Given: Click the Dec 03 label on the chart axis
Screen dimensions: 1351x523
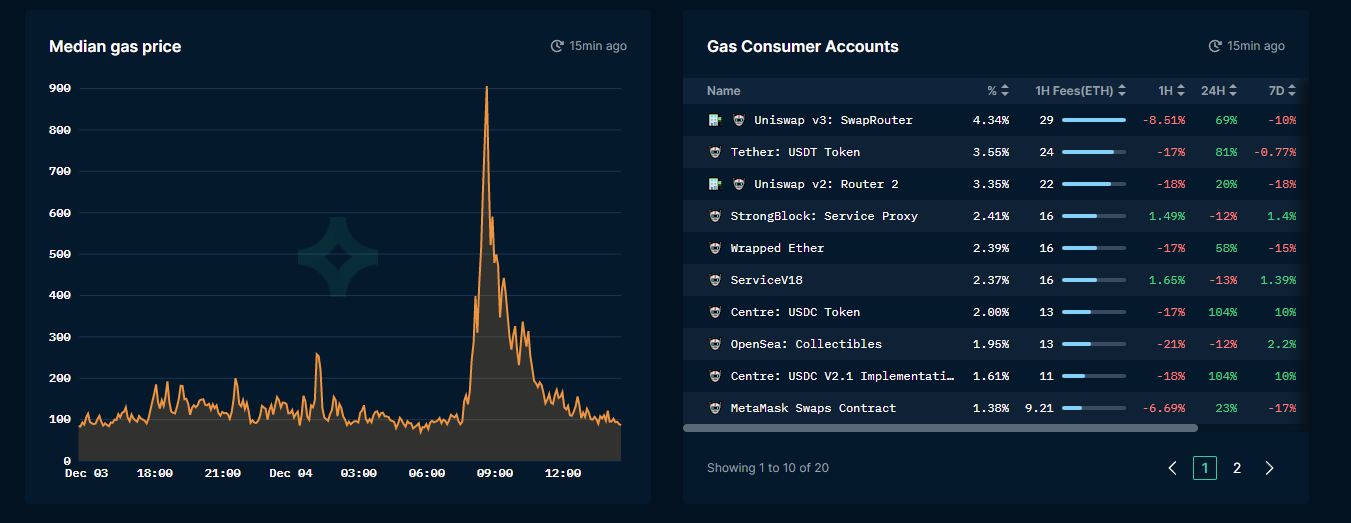Looking at the screenshot, I should (86, 473).
